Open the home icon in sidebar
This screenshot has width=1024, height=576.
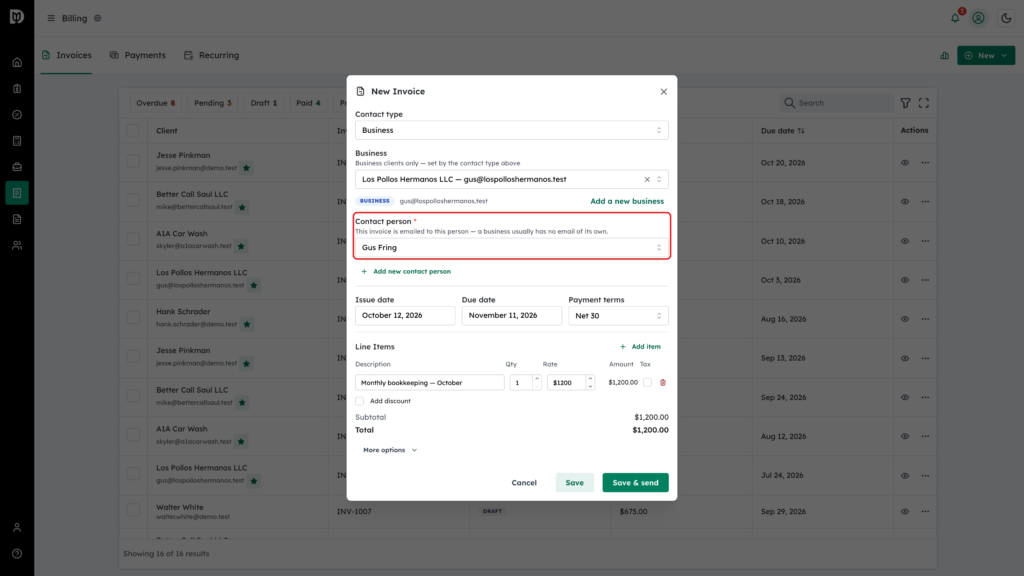(17, 63)
